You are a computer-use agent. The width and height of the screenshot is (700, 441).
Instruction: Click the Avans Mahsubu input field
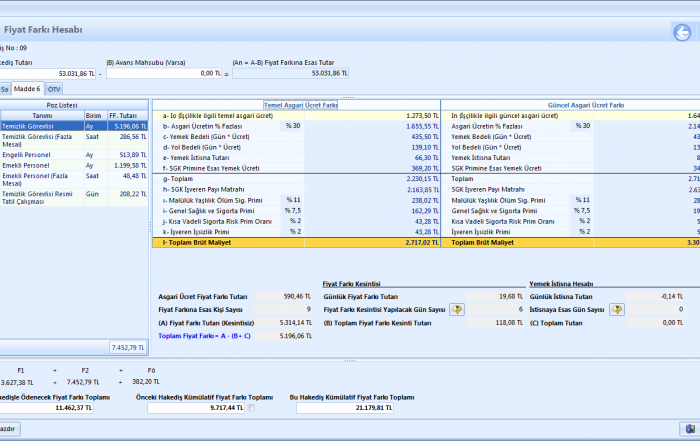point(165,73)
